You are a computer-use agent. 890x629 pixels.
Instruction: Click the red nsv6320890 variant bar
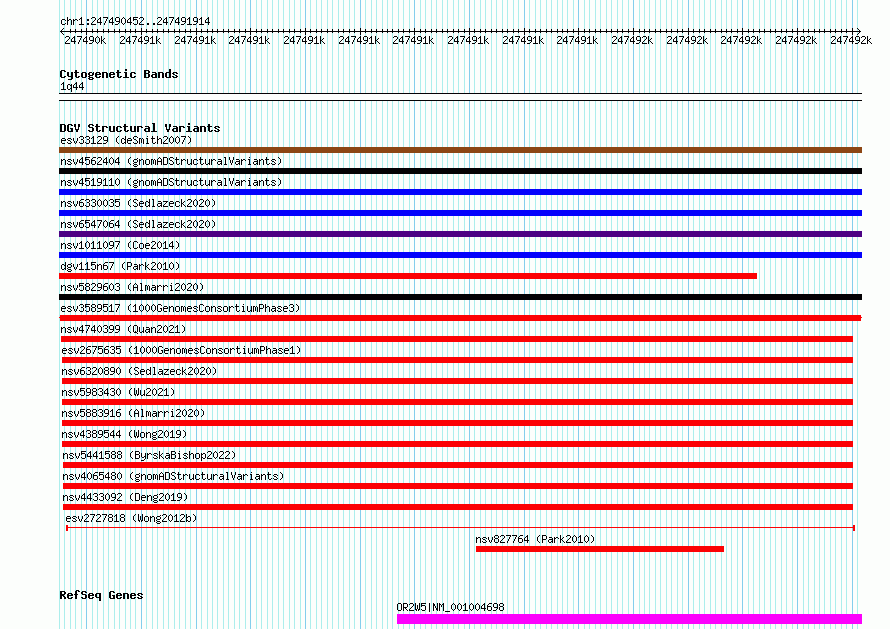coord(457,381)
